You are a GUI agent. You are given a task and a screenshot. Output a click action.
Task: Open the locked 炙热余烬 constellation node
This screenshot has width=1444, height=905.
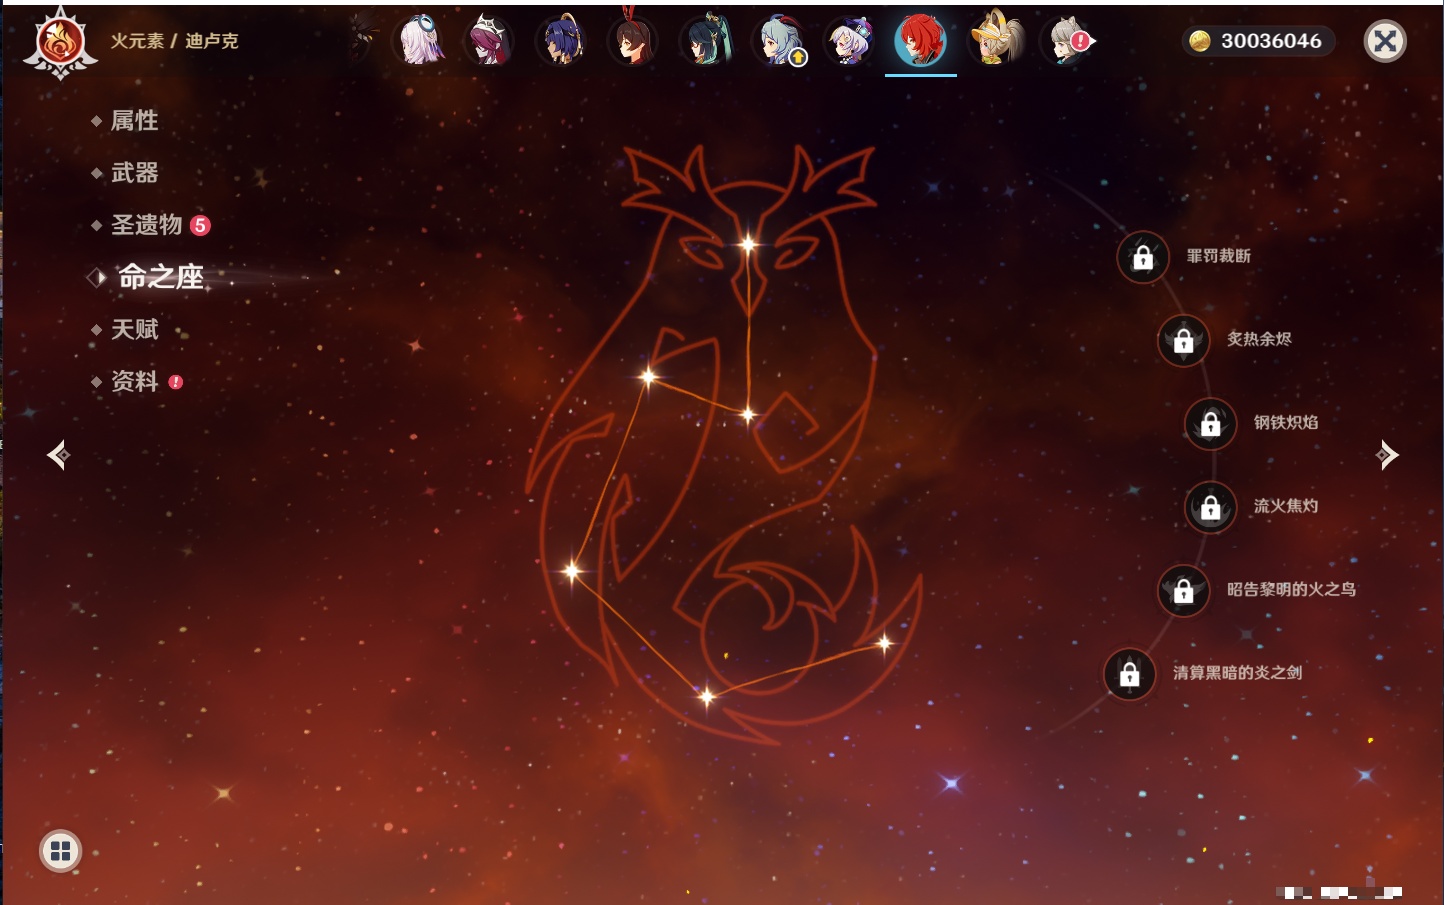tap(1184, 341)
